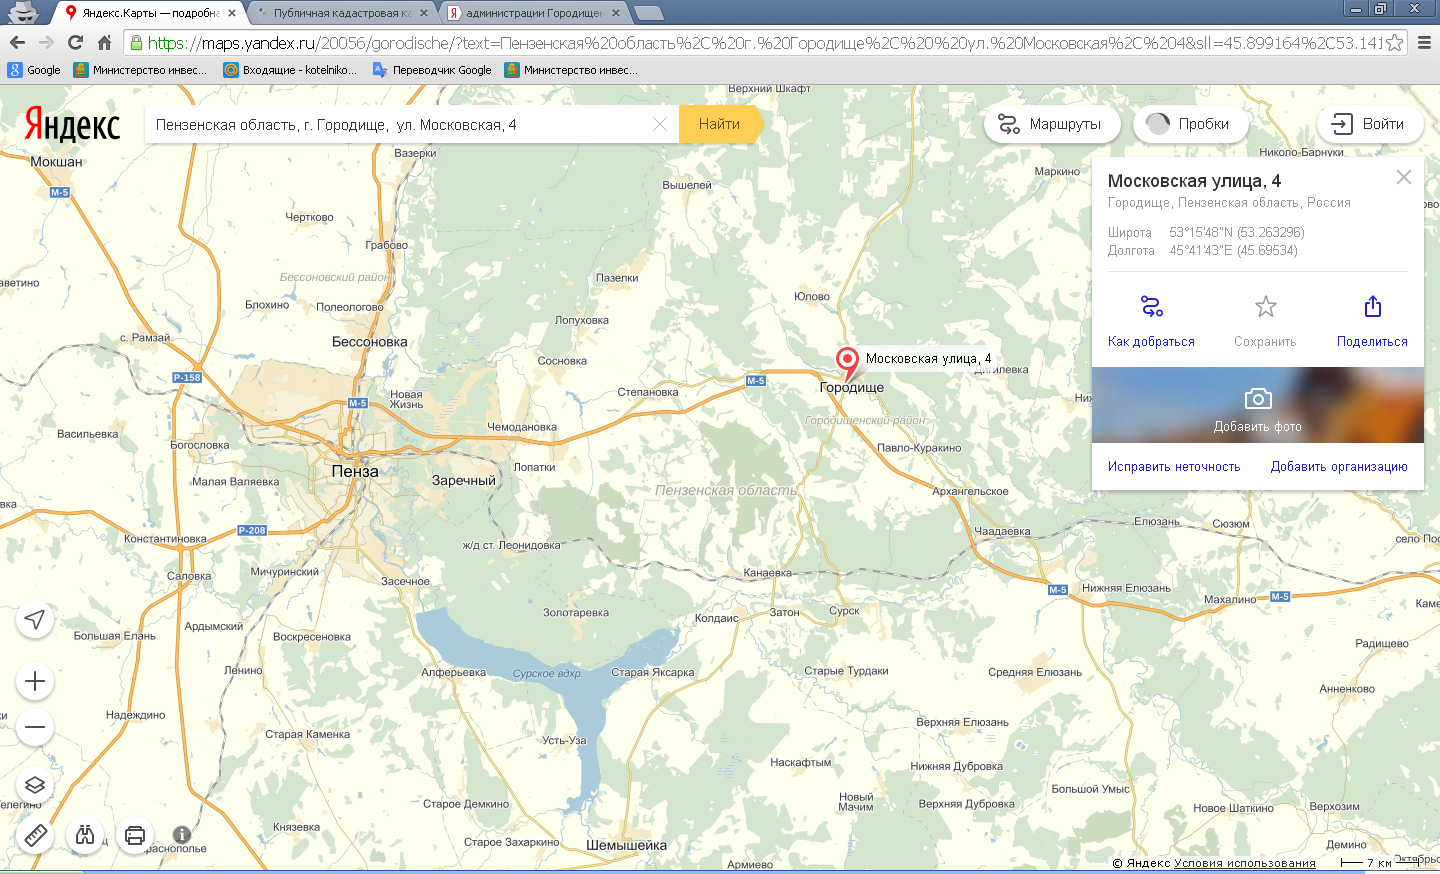Click the Яндекс logo
Image resolution: width=1440 pixels, height=874 pixels.
pyautogui.click(x=72, y=125)
